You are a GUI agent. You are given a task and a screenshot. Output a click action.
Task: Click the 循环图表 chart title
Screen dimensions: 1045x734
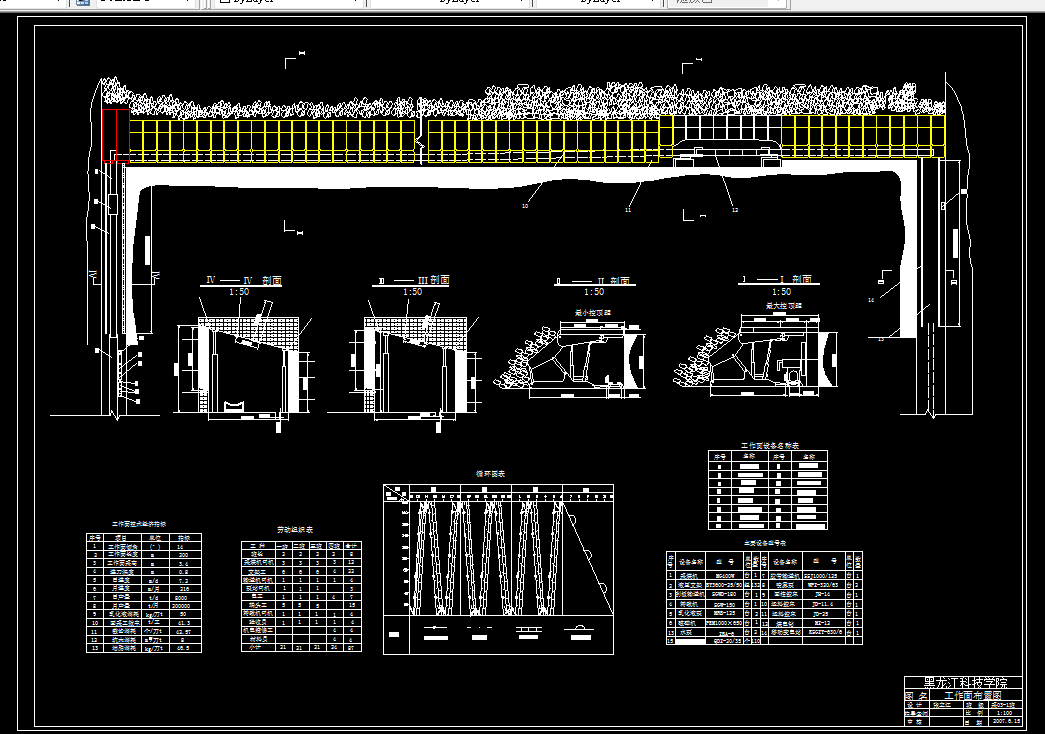coord(491,473)
